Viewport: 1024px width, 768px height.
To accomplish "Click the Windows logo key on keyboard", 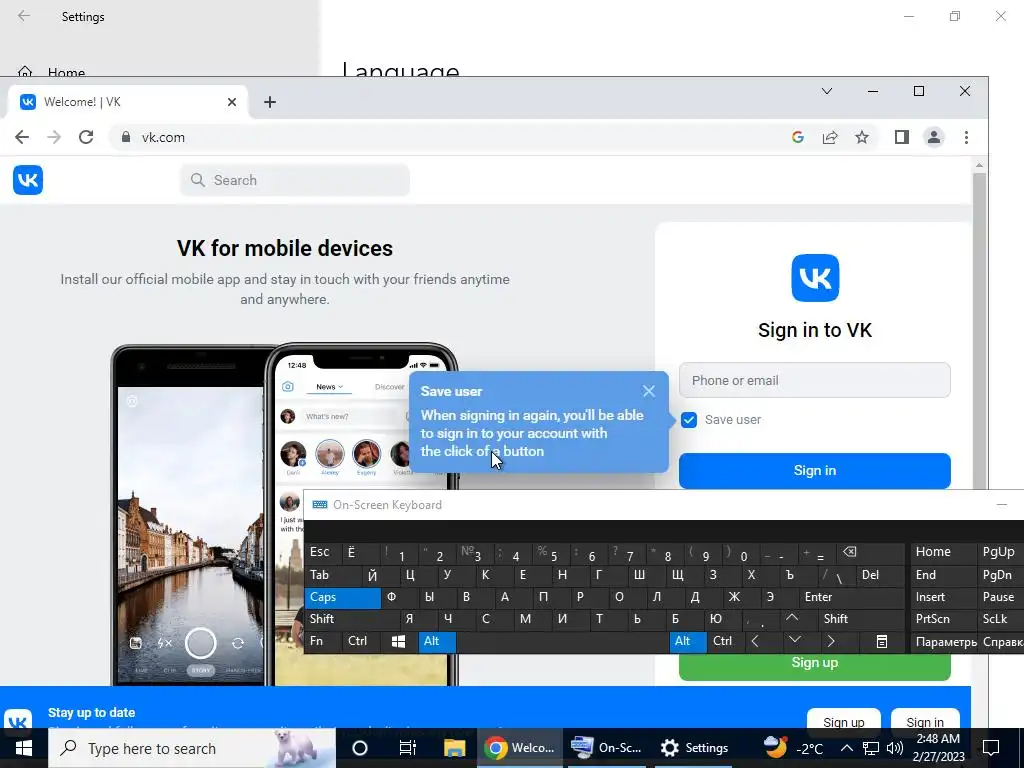I will tap(398, 641).
